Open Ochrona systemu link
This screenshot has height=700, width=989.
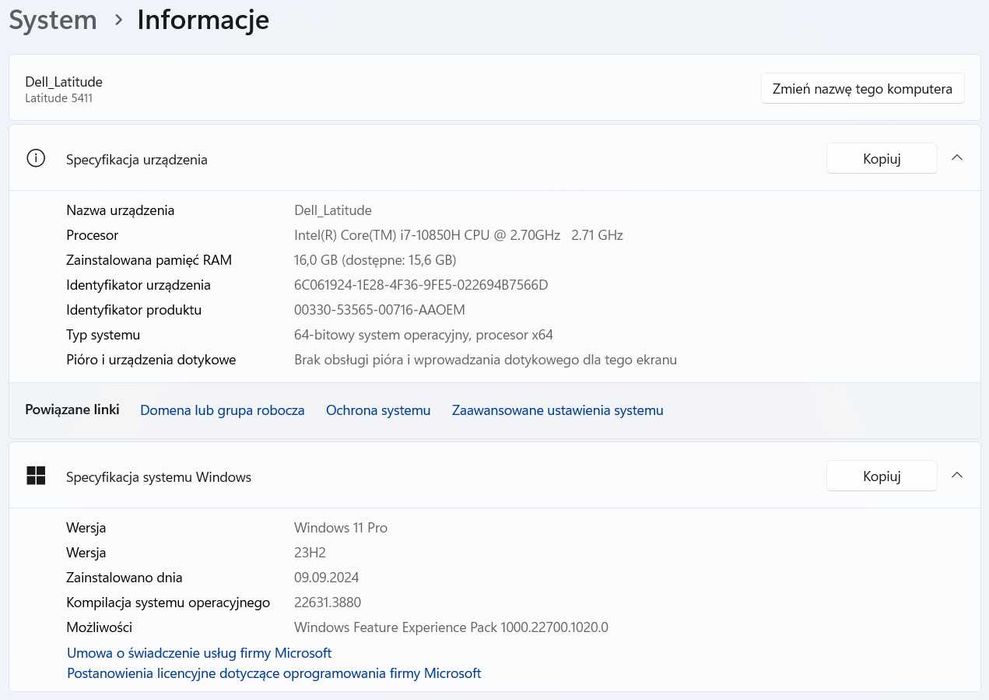click(x=378, y=410)
